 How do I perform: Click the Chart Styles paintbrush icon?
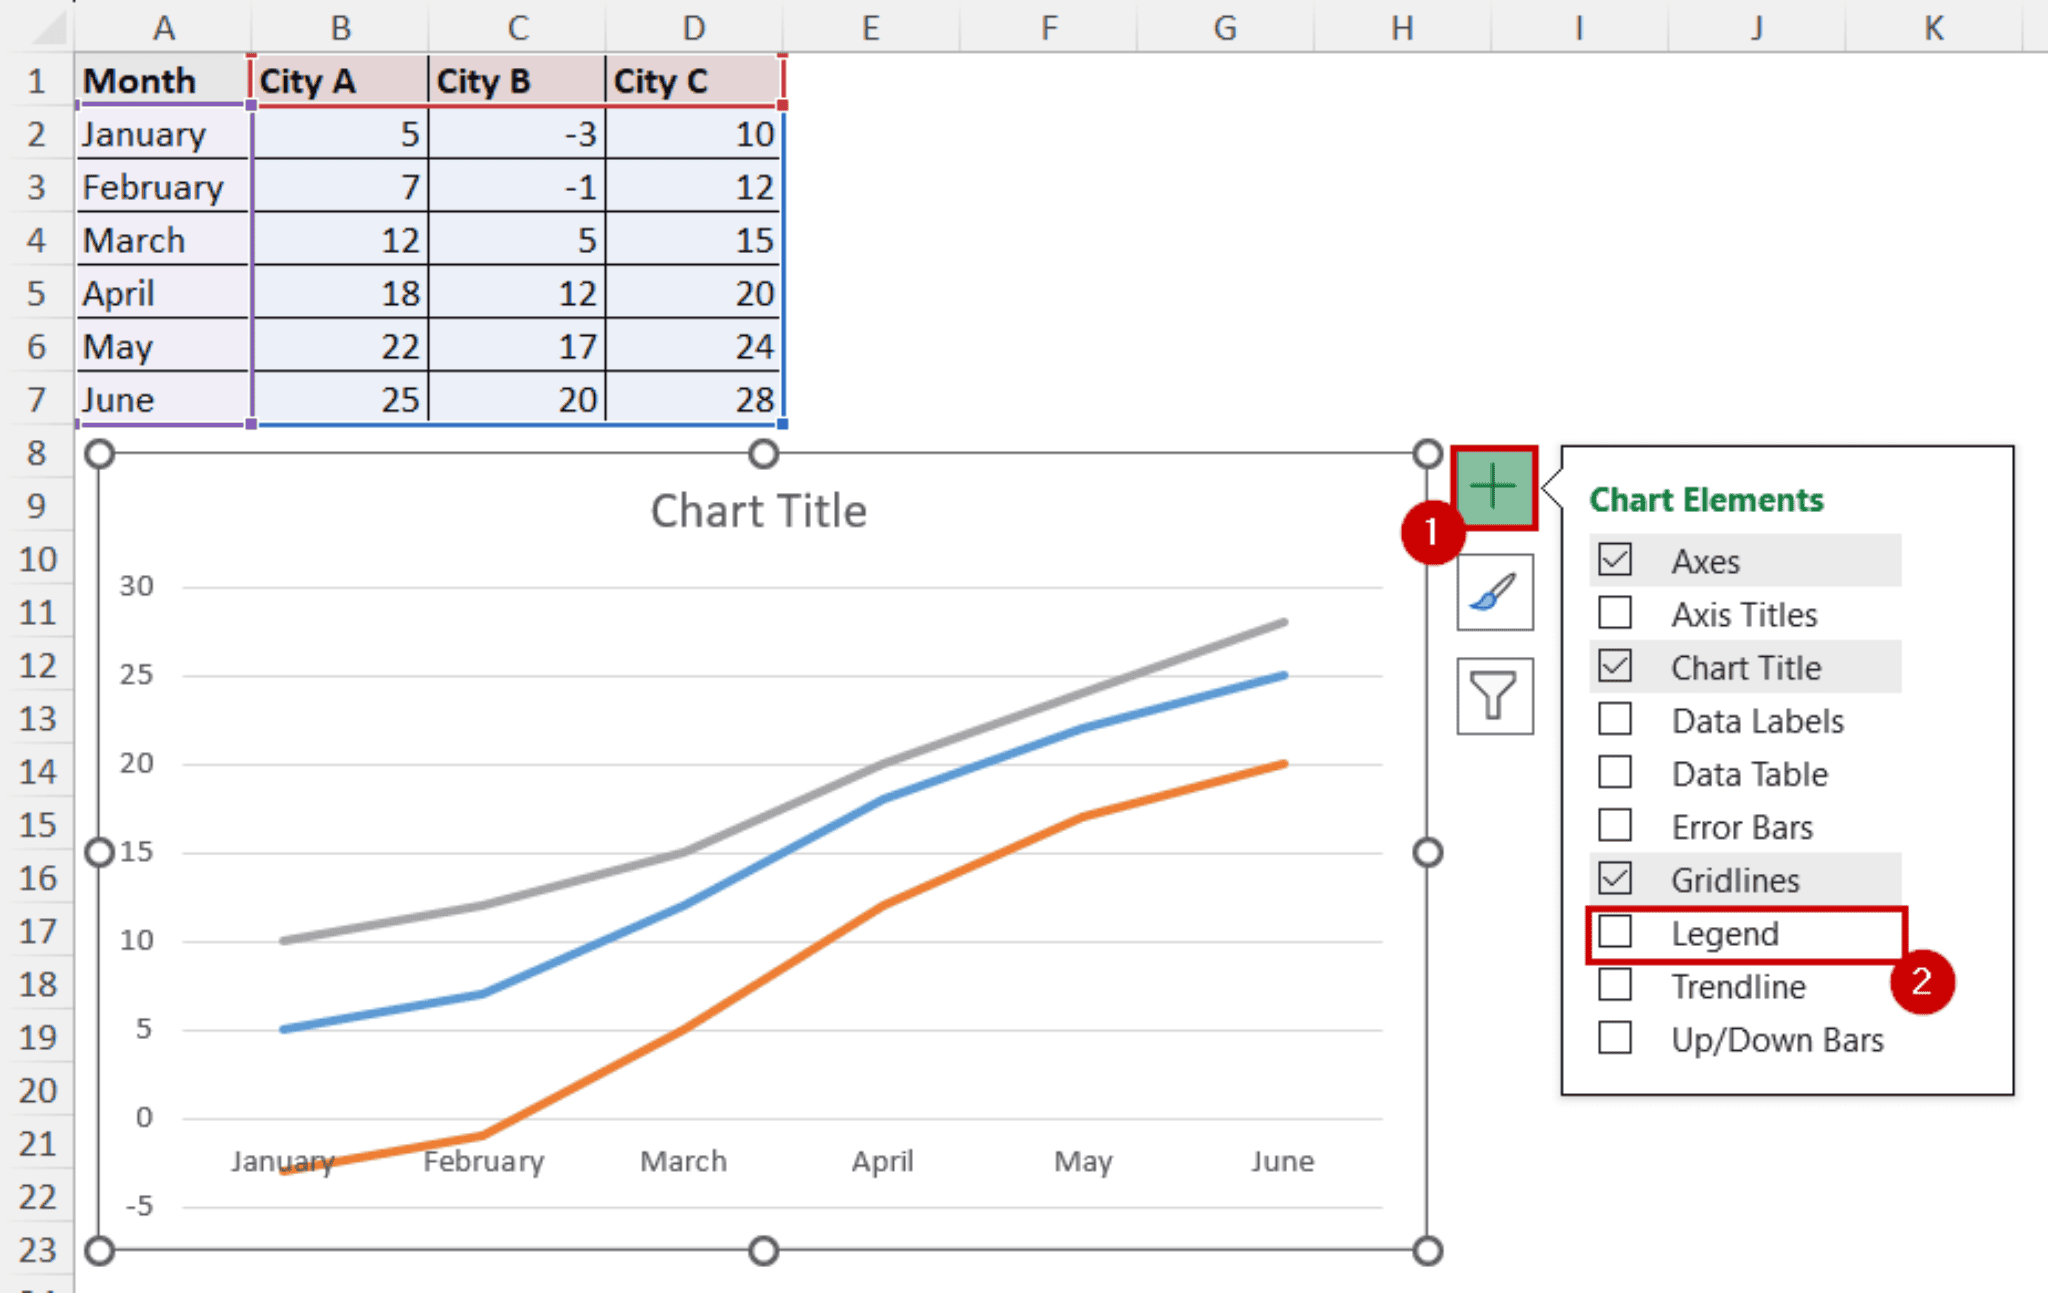point(1494,592)
